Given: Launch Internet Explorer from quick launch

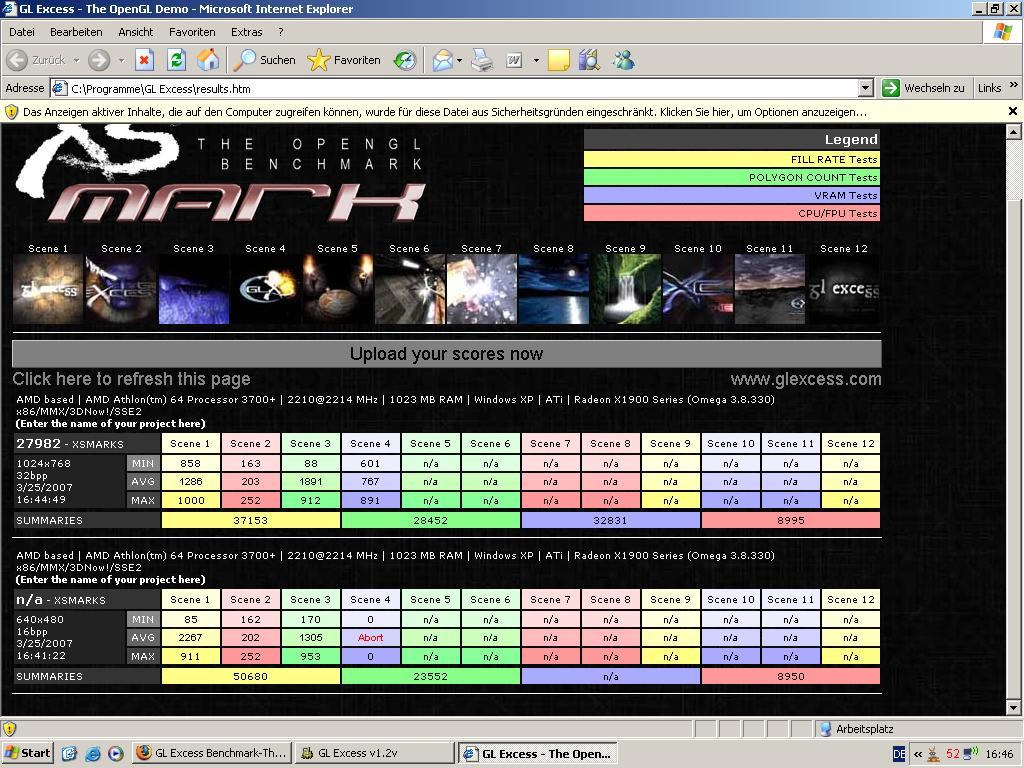Looking at the screenshot, I should pos(92,754).
